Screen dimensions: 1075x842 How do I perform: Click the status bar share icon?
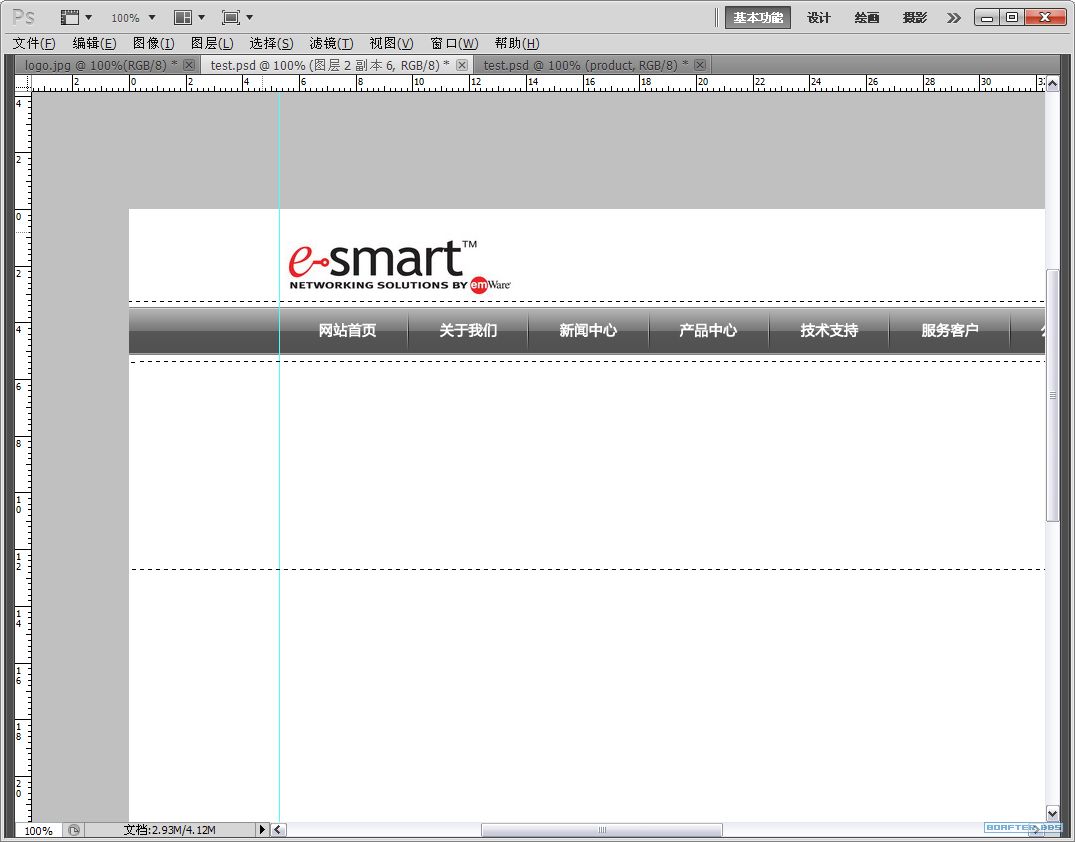tap(73, 830)
